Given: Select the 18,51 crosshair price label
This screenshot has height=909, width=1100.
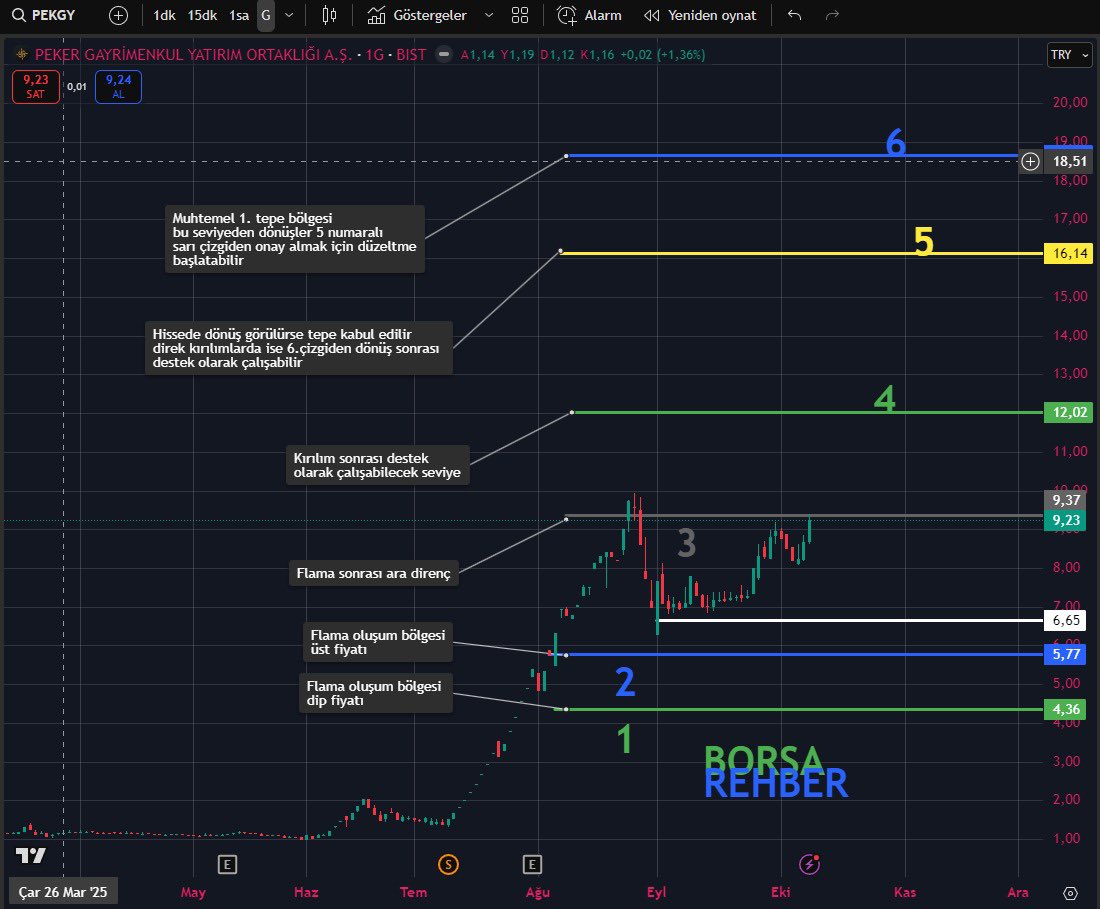Looking at the screenshot, I should [x=1069, y=162].
